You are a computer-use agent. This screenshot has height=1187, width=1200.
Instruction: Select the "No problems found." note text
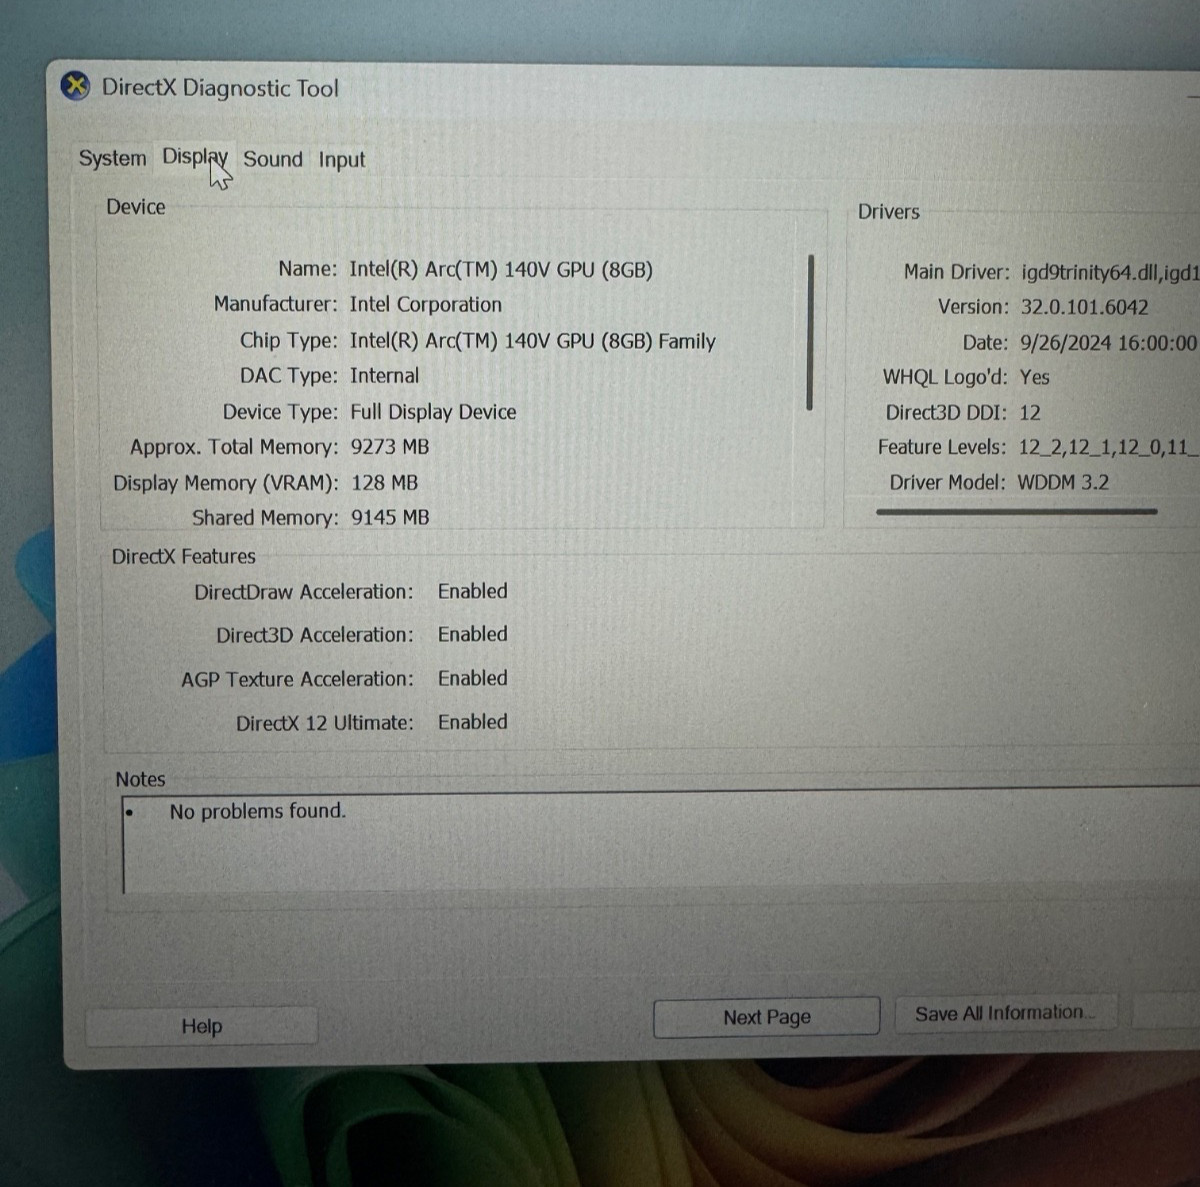coord(258,811)
